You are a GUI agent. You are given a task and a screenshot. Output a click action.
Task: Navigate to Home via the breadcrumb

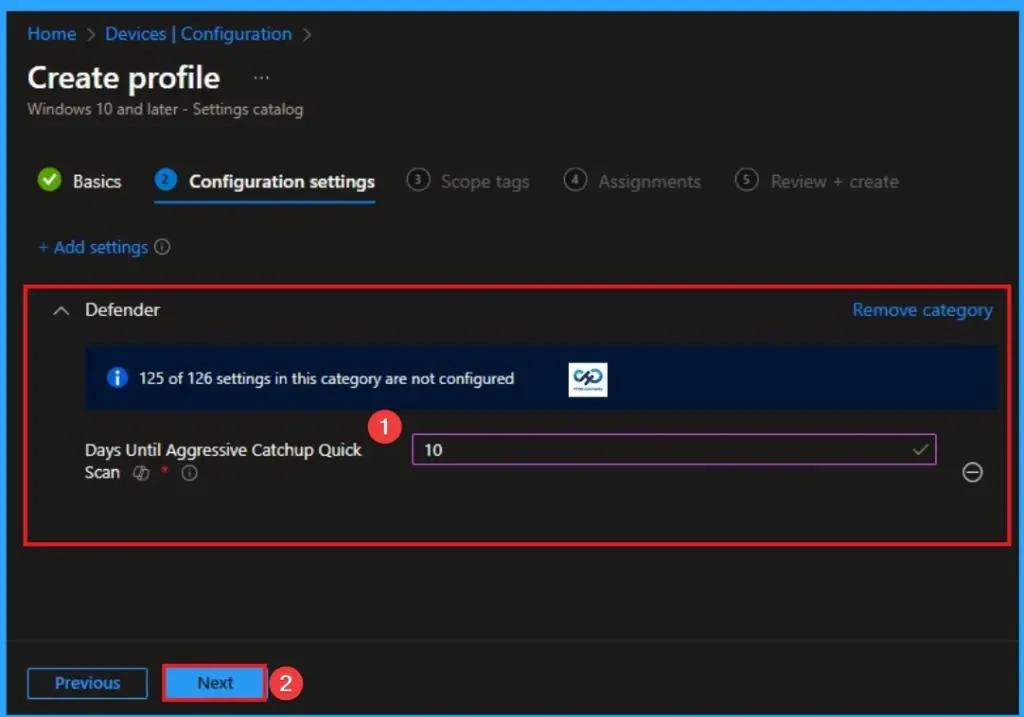pos(51,33)
